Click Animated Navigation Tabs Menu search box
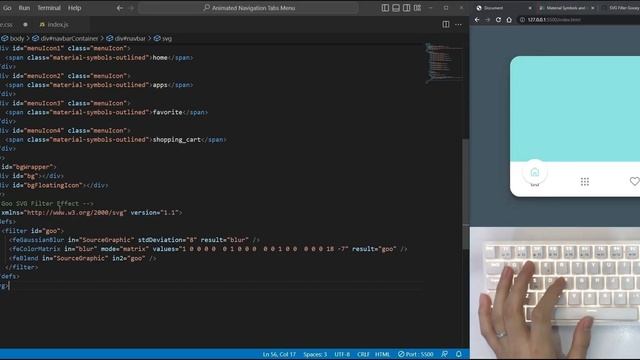The image size is (640, 360). pos(249,8)
